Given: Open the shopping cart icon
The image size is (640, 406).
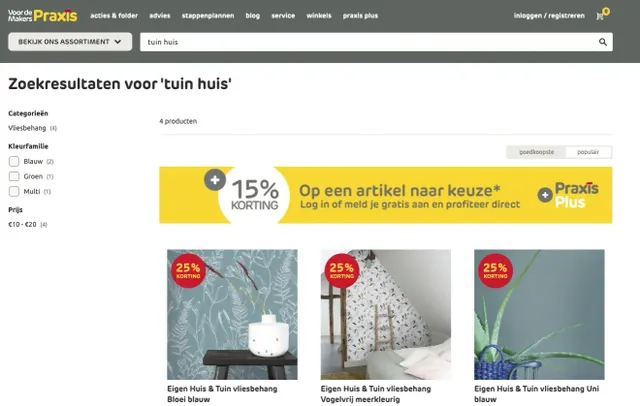Looking at the screenshot, I should (x=600, y=16).
